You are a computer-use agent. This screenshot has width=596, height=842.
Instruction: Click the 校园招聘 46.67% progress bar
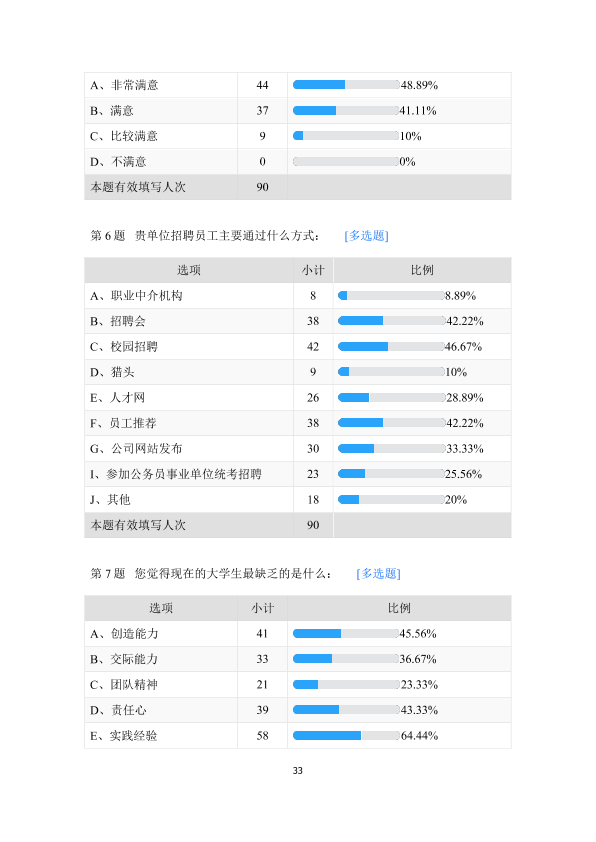point(391,347)
